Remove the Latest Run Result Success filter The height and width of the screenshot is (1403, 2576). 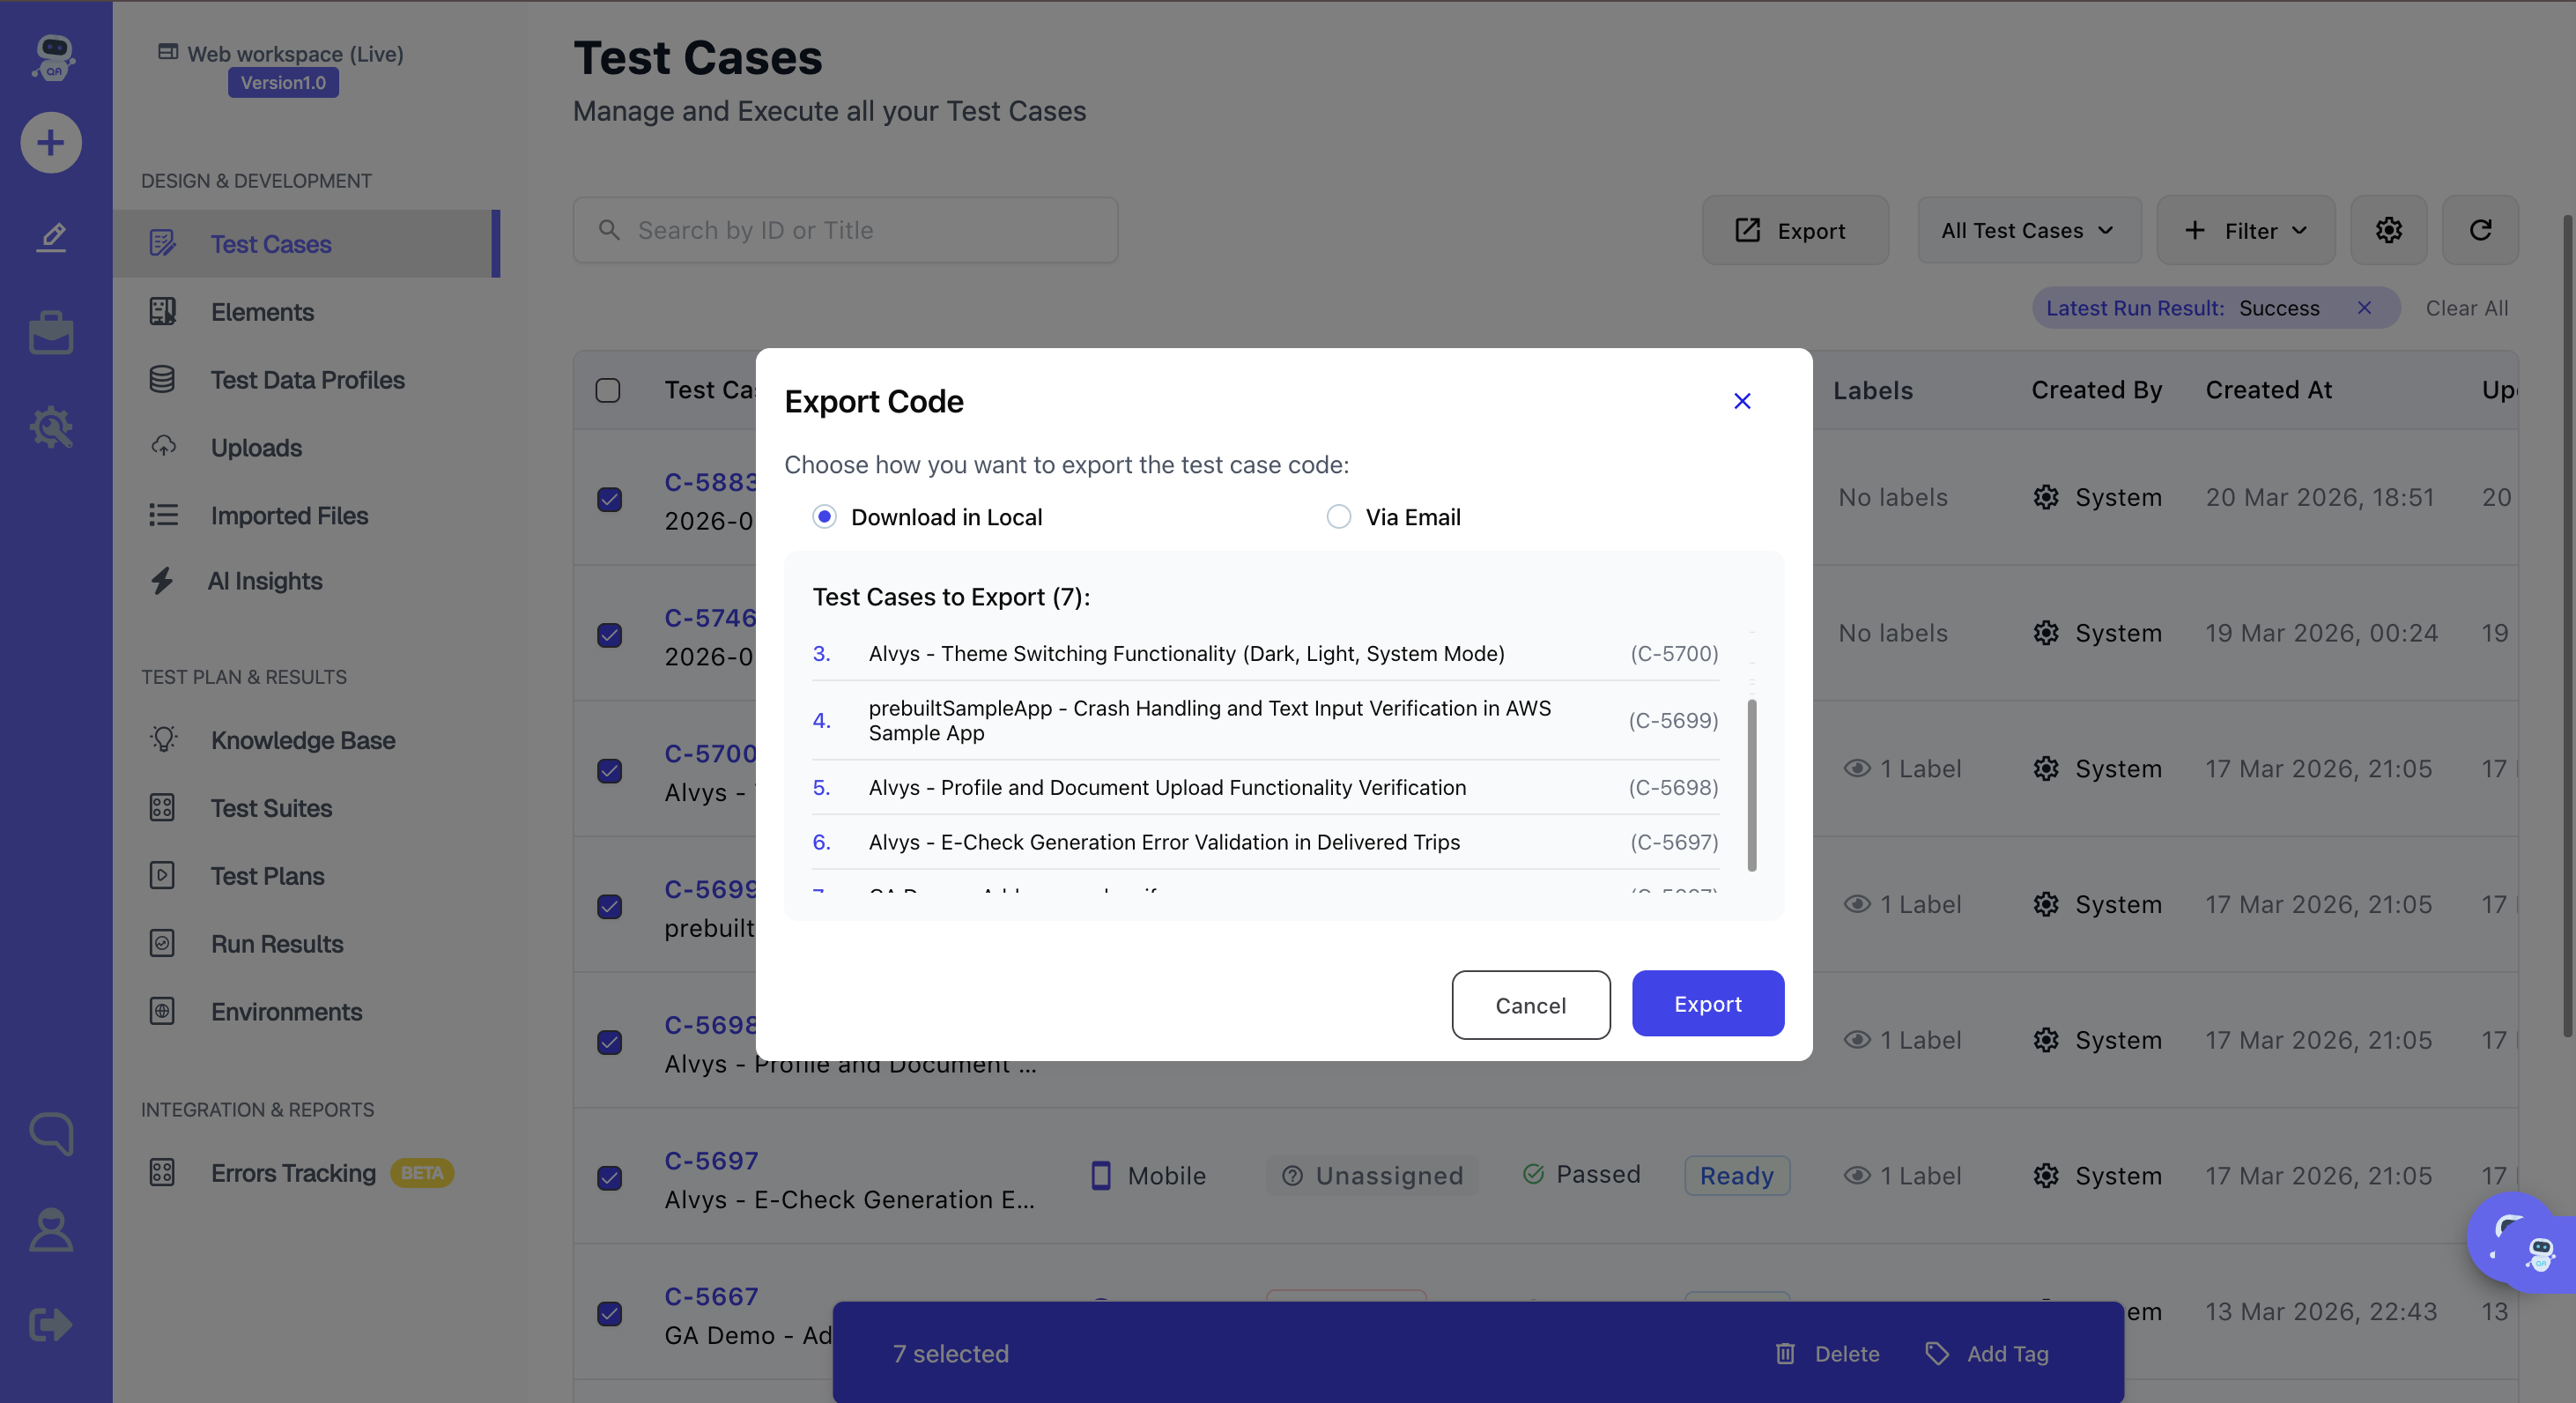2364,308
